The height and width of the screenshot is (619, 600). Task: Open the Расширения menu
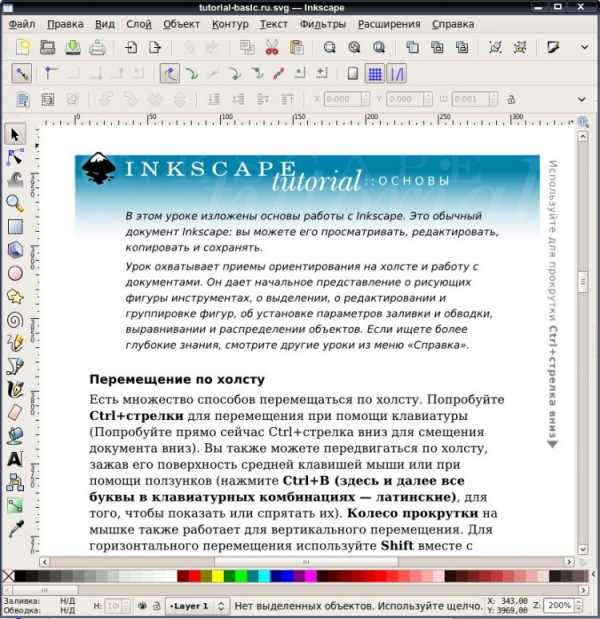389,24
